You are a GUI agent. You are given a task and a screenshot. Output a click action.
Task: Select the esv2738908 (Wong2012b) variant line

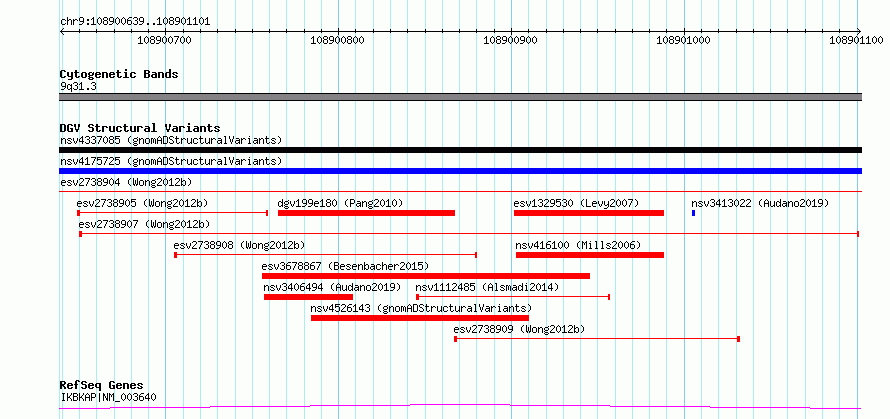pos(326,255)
